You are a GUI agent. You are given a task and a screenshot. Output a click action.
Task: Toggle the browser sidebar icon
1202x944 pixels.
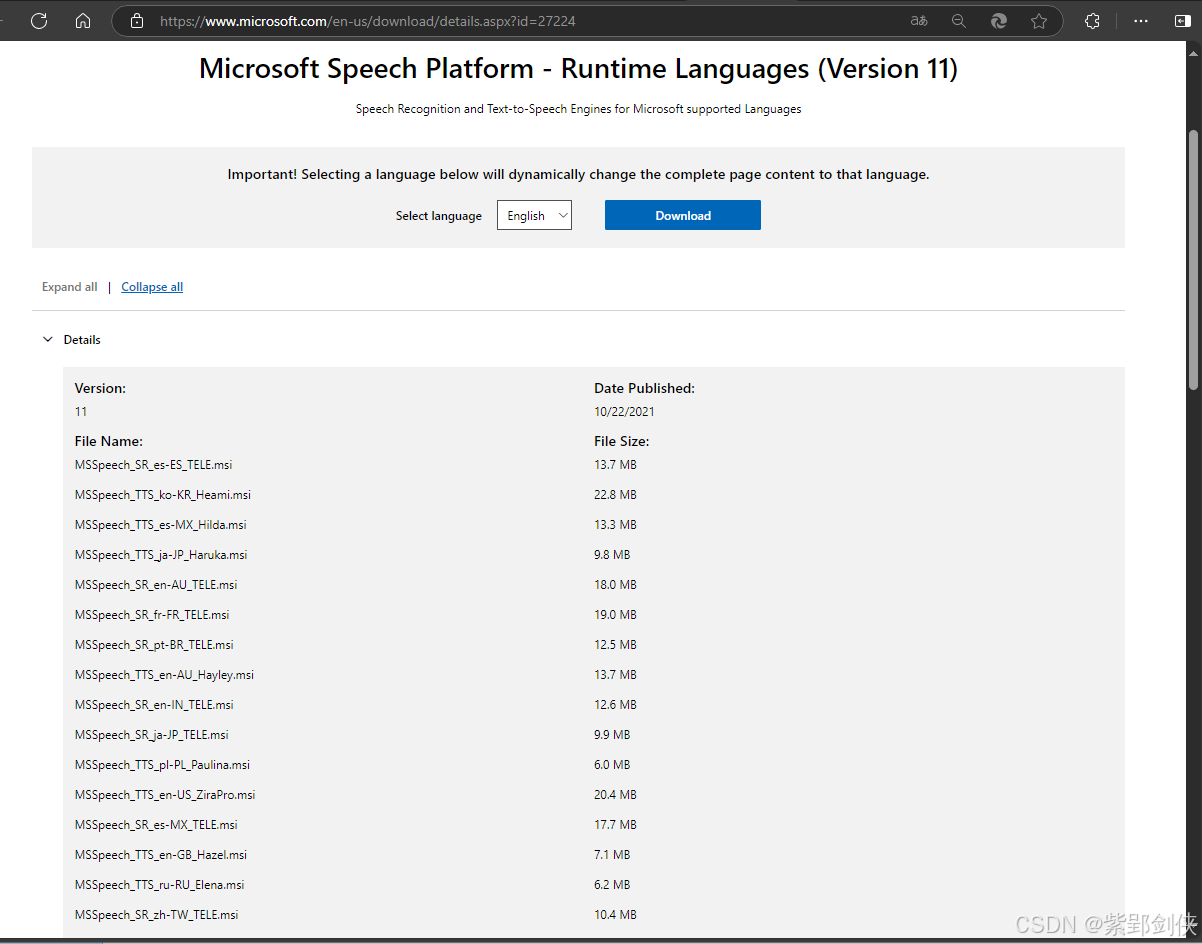1182,20
